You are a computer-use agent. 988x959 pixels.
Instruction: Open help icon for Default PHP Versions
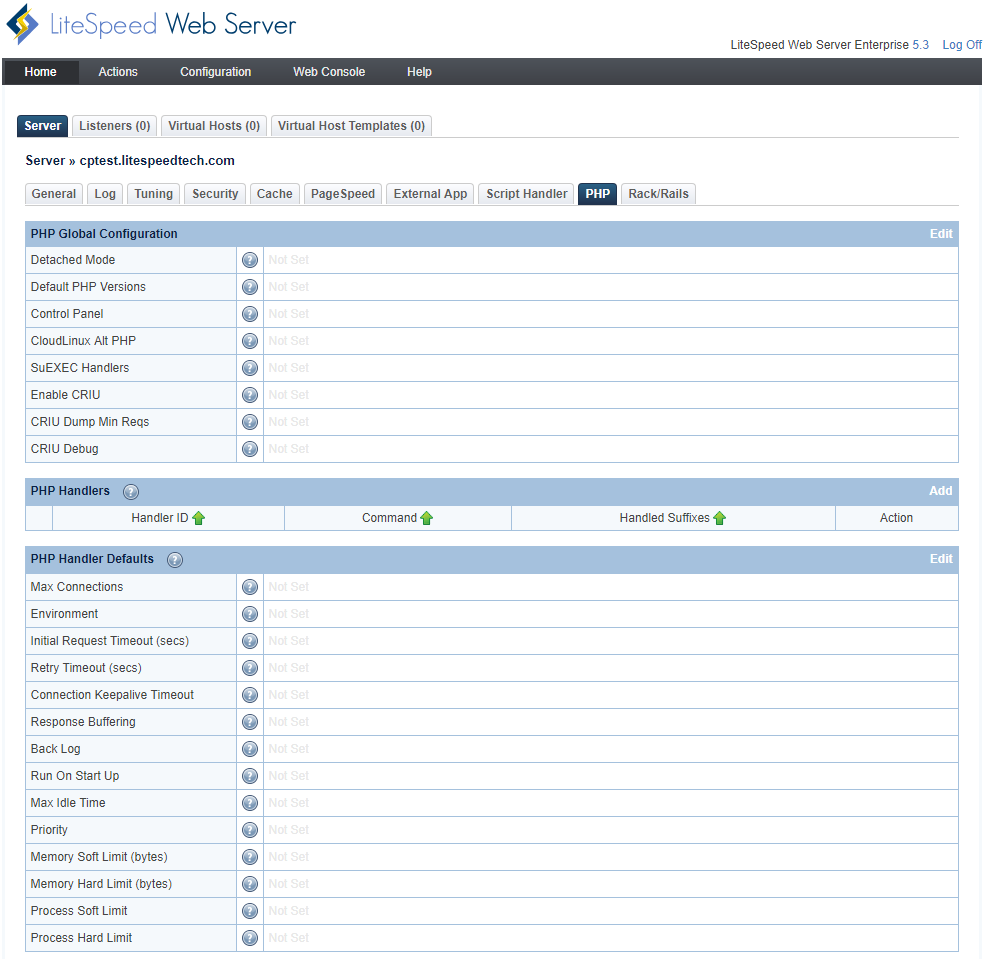pyautogui.click(x=250, y=287)
